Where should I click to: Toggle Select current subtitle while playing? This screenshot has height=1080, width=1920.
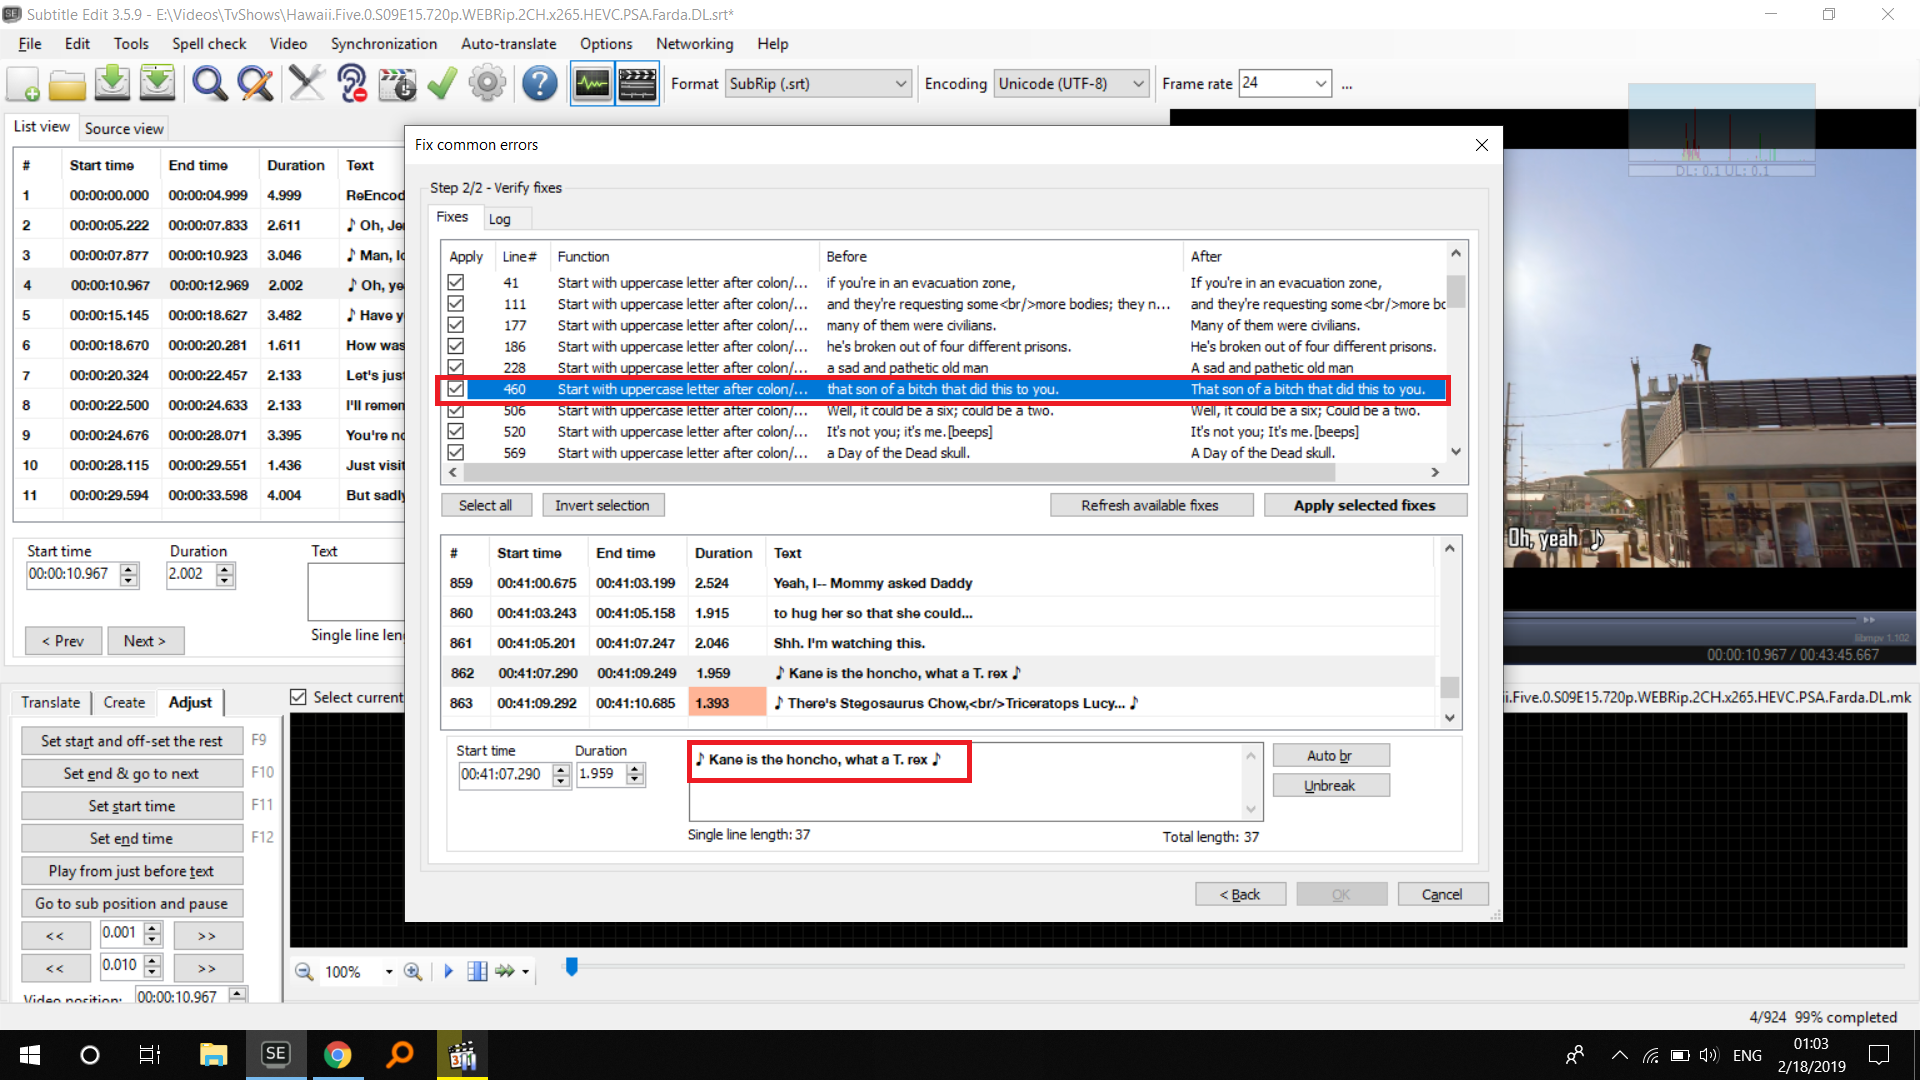[x=298, y=696]
